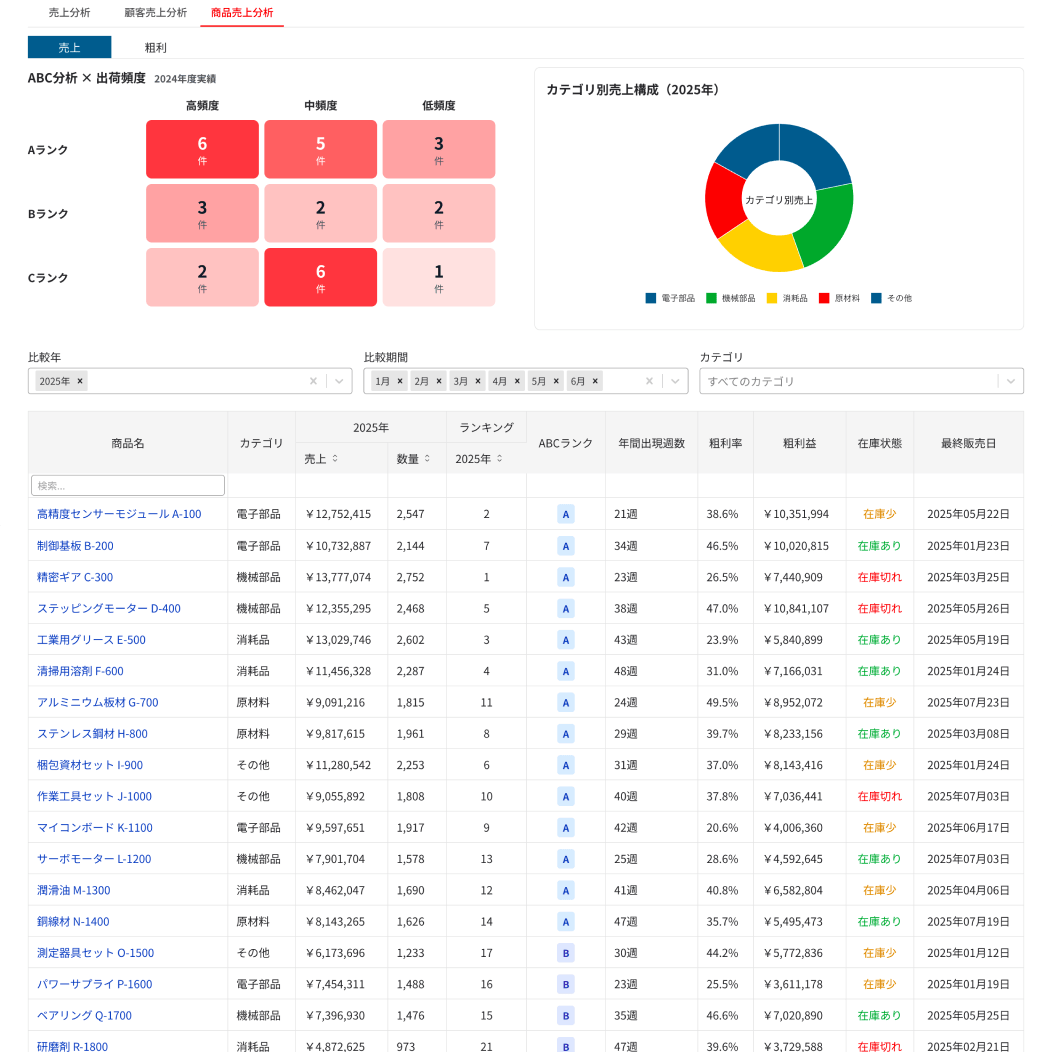Open アルミニウム板材 G-700 product link
1052x1052 pixels.
click(x=98, y=702)
